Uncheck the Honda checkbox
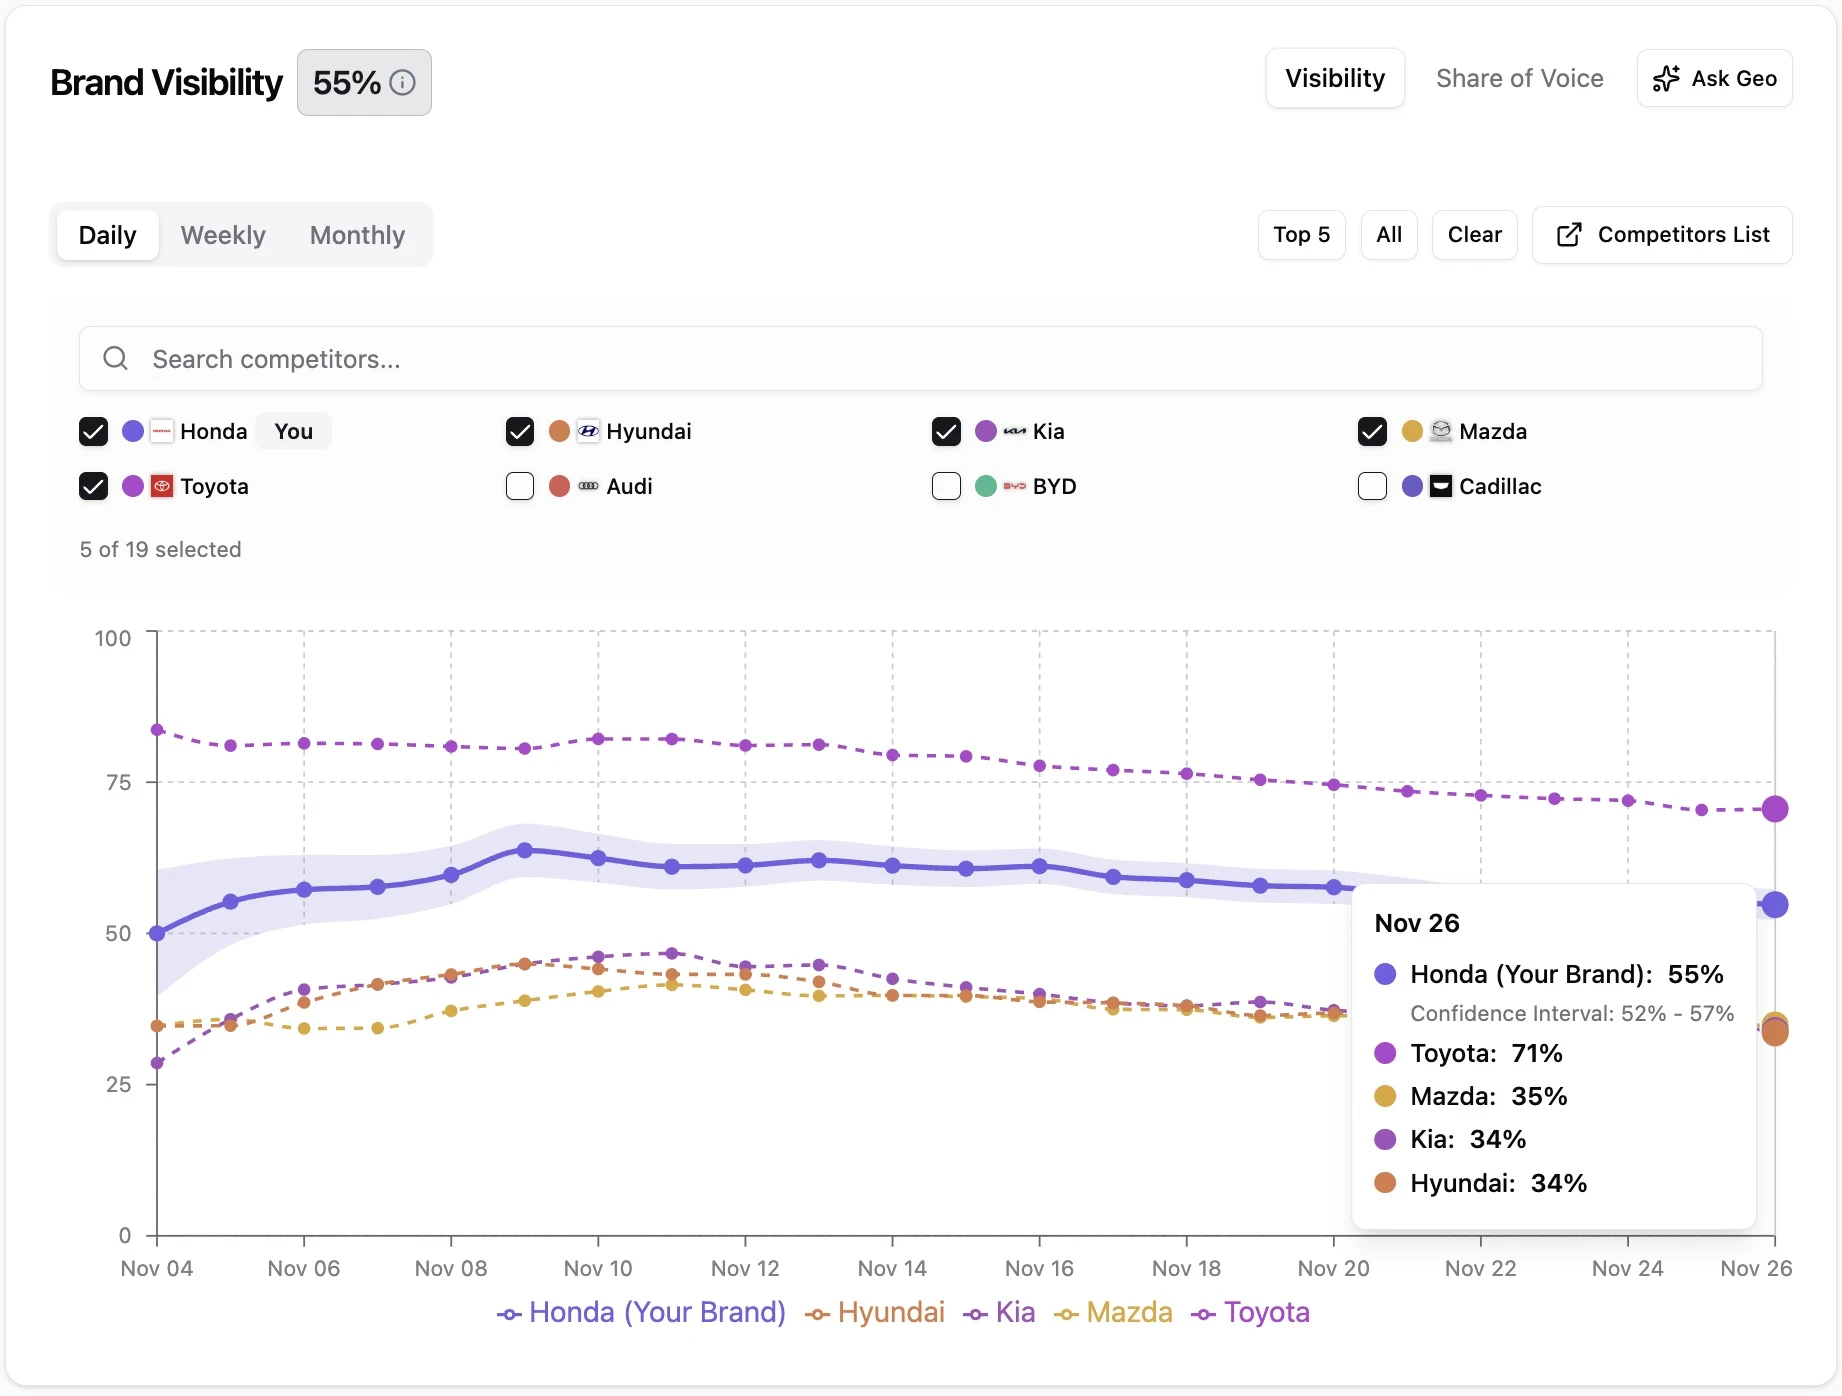The image size is (1842, 1396). click(x=93, y=431)
